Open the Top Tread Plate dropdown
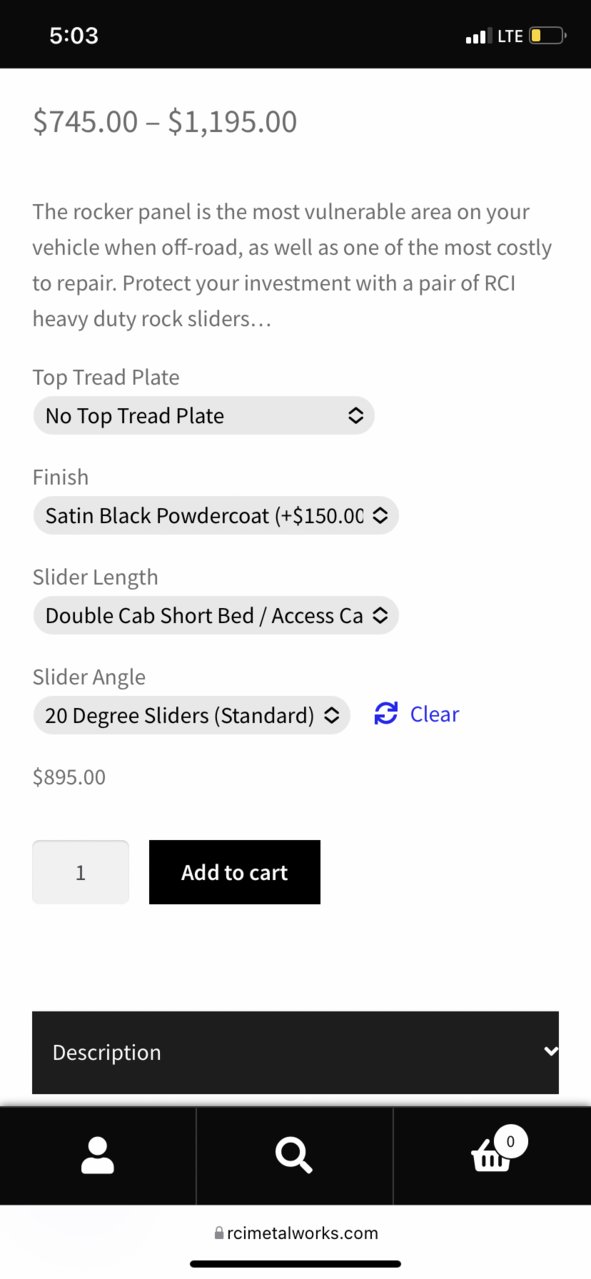The height and width of the screenshot is (1279, 591). pyautogui.click(x=204, y=415)
